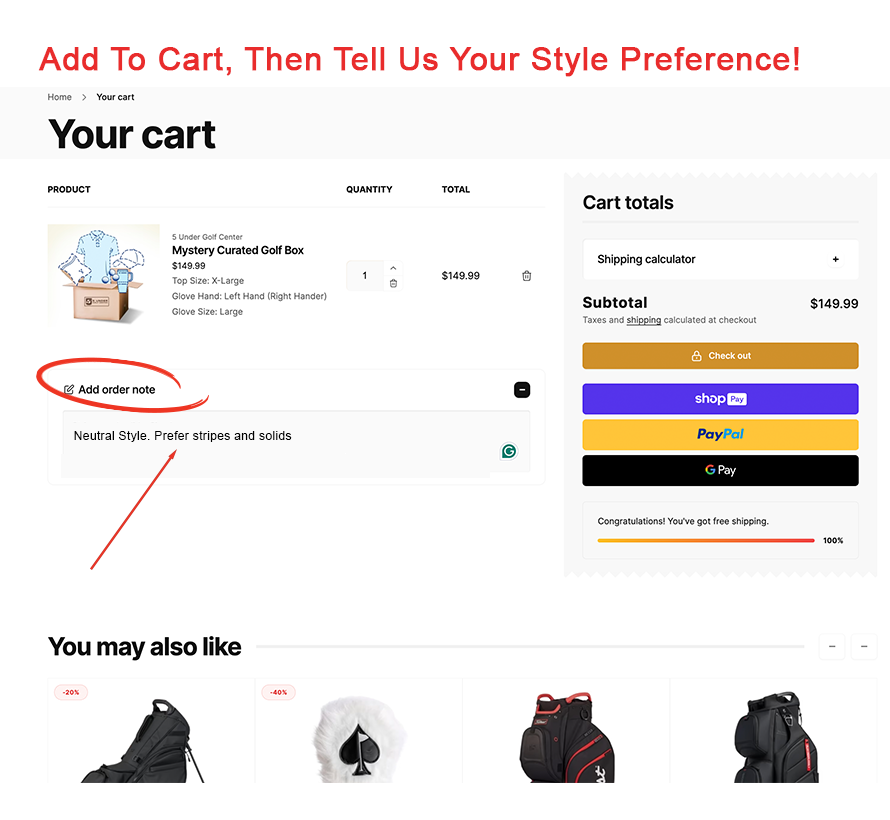Pay with the PayPal button
This screenshot has height=820, width=890.
[720, 435]
